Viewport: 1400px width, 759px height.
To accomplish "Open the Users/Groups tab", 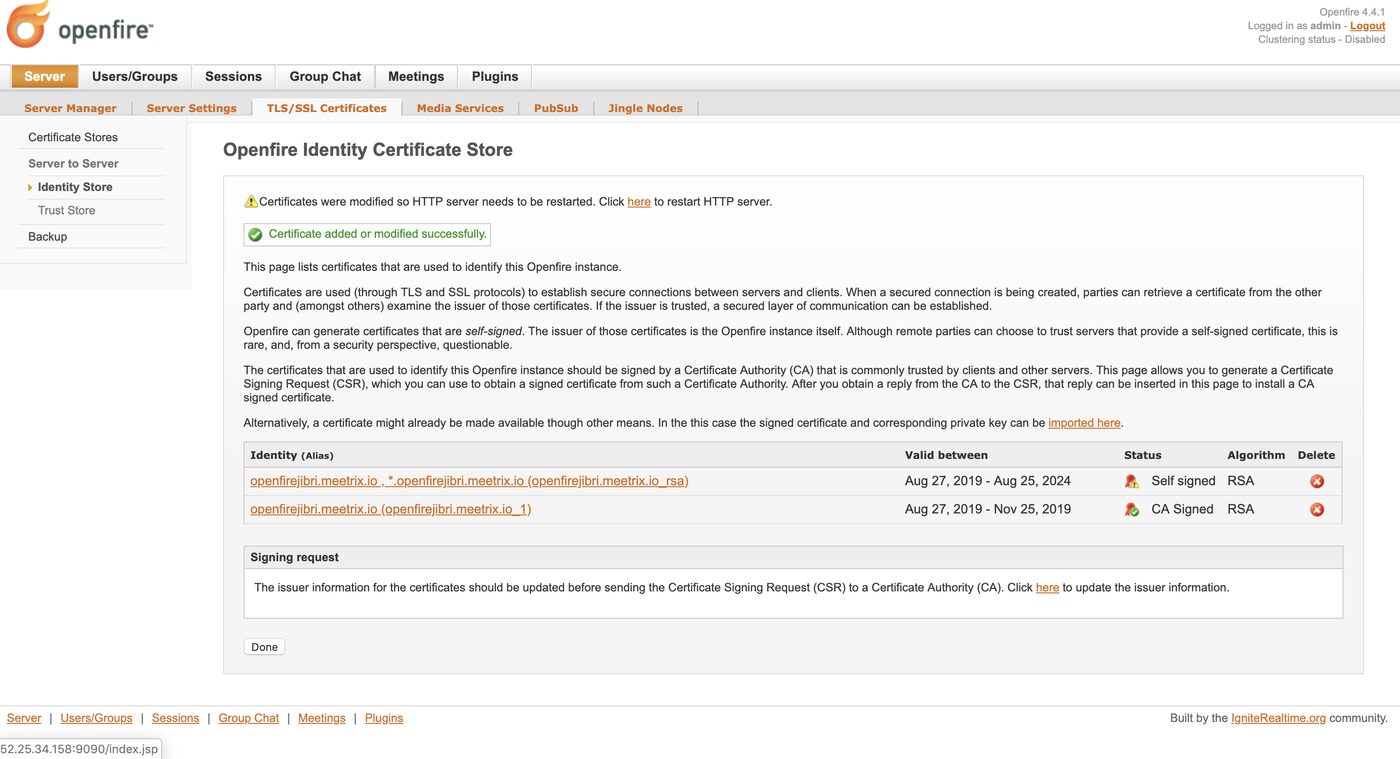I will tap(135, 76).
